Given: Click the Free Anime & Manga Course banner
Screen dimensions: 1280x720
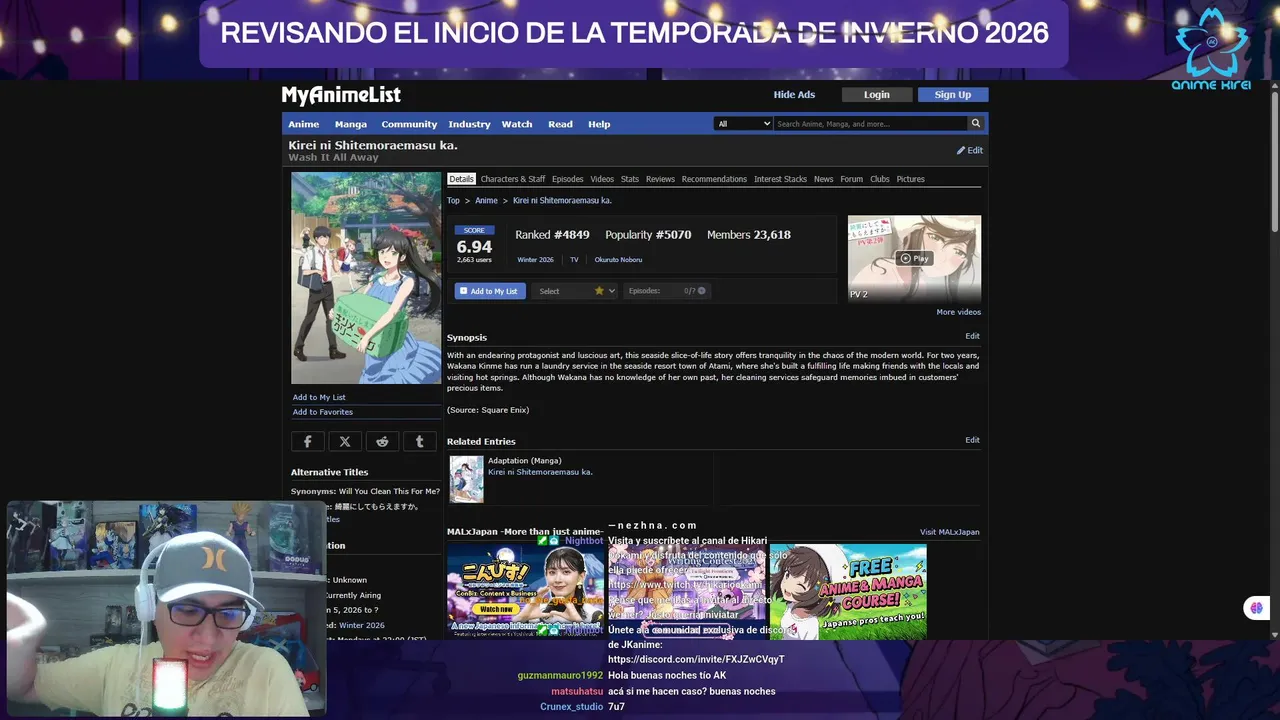Looking at the screenshot, I should click(x=848, y=591).
